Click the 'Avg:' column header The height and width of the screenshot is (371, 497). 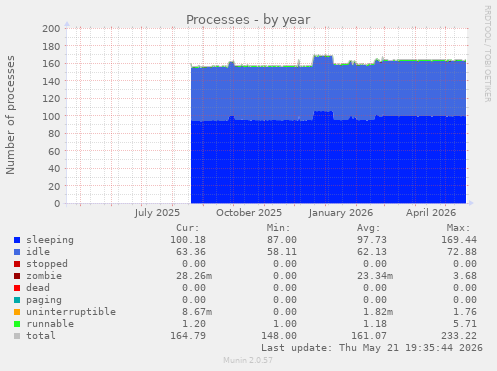[368, 228]
